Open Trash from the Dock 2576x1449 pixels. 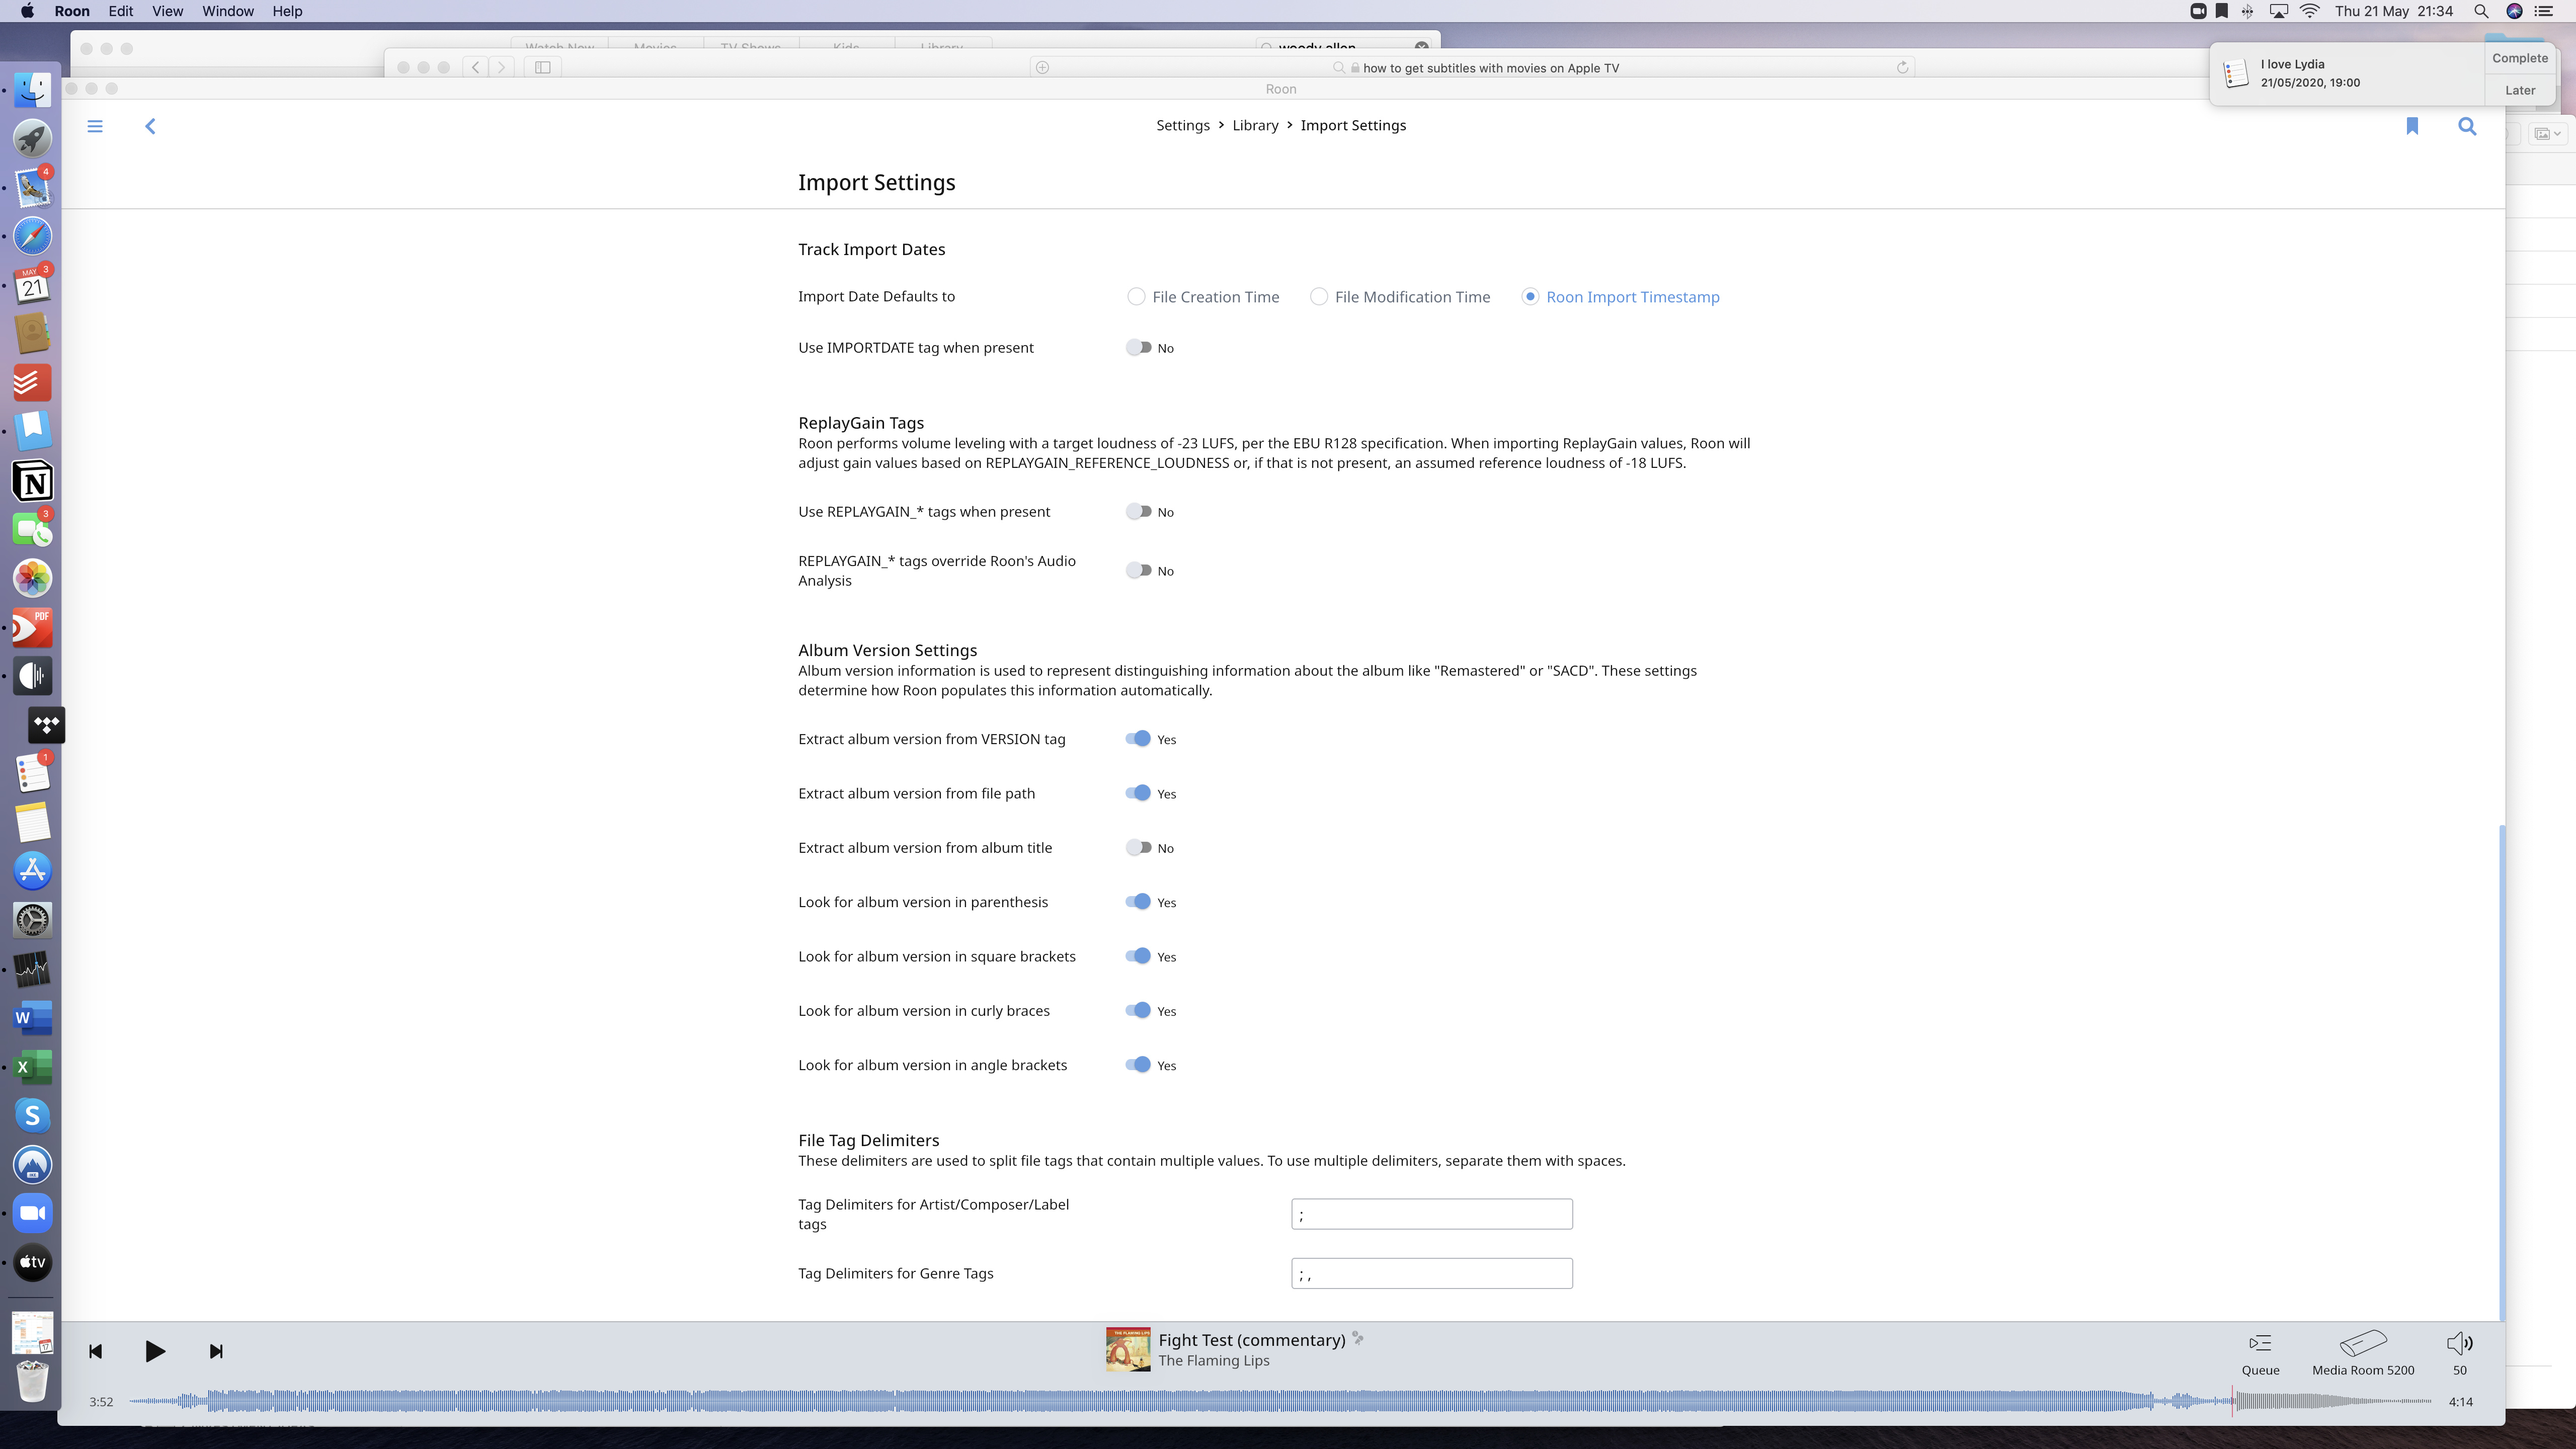pos(32,1381)
